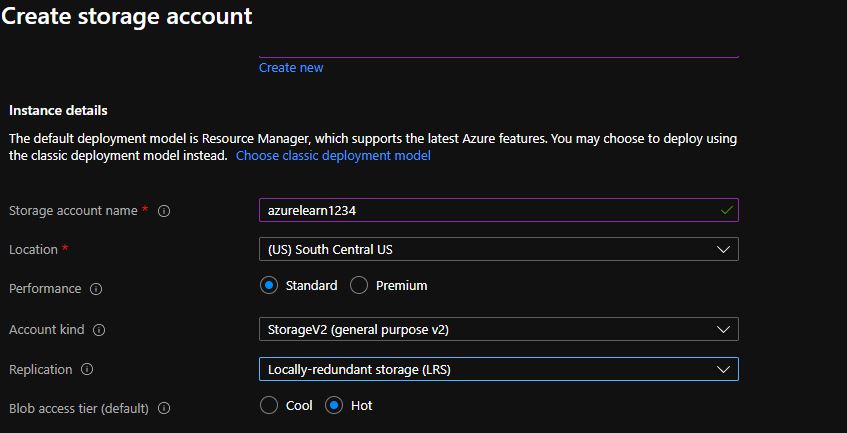This screenshot has width=847, height=433.
Task: Click the Create storage account page title
Action: [x=127, y=17]
